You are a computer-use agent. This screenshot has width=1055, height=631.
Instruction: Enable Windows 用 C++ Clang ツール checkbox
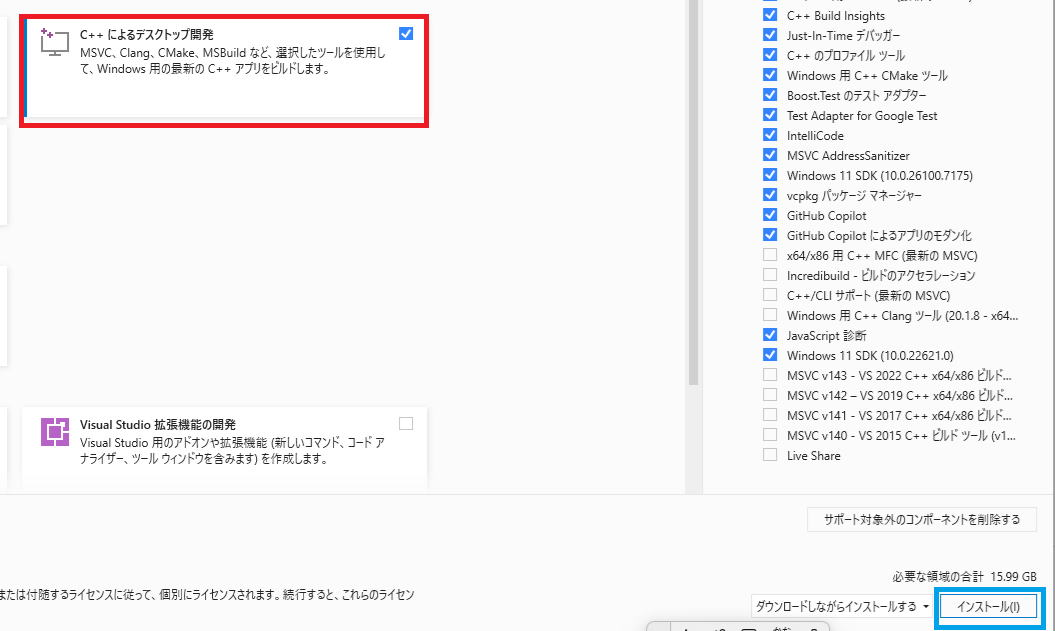[x=770, y=315]
